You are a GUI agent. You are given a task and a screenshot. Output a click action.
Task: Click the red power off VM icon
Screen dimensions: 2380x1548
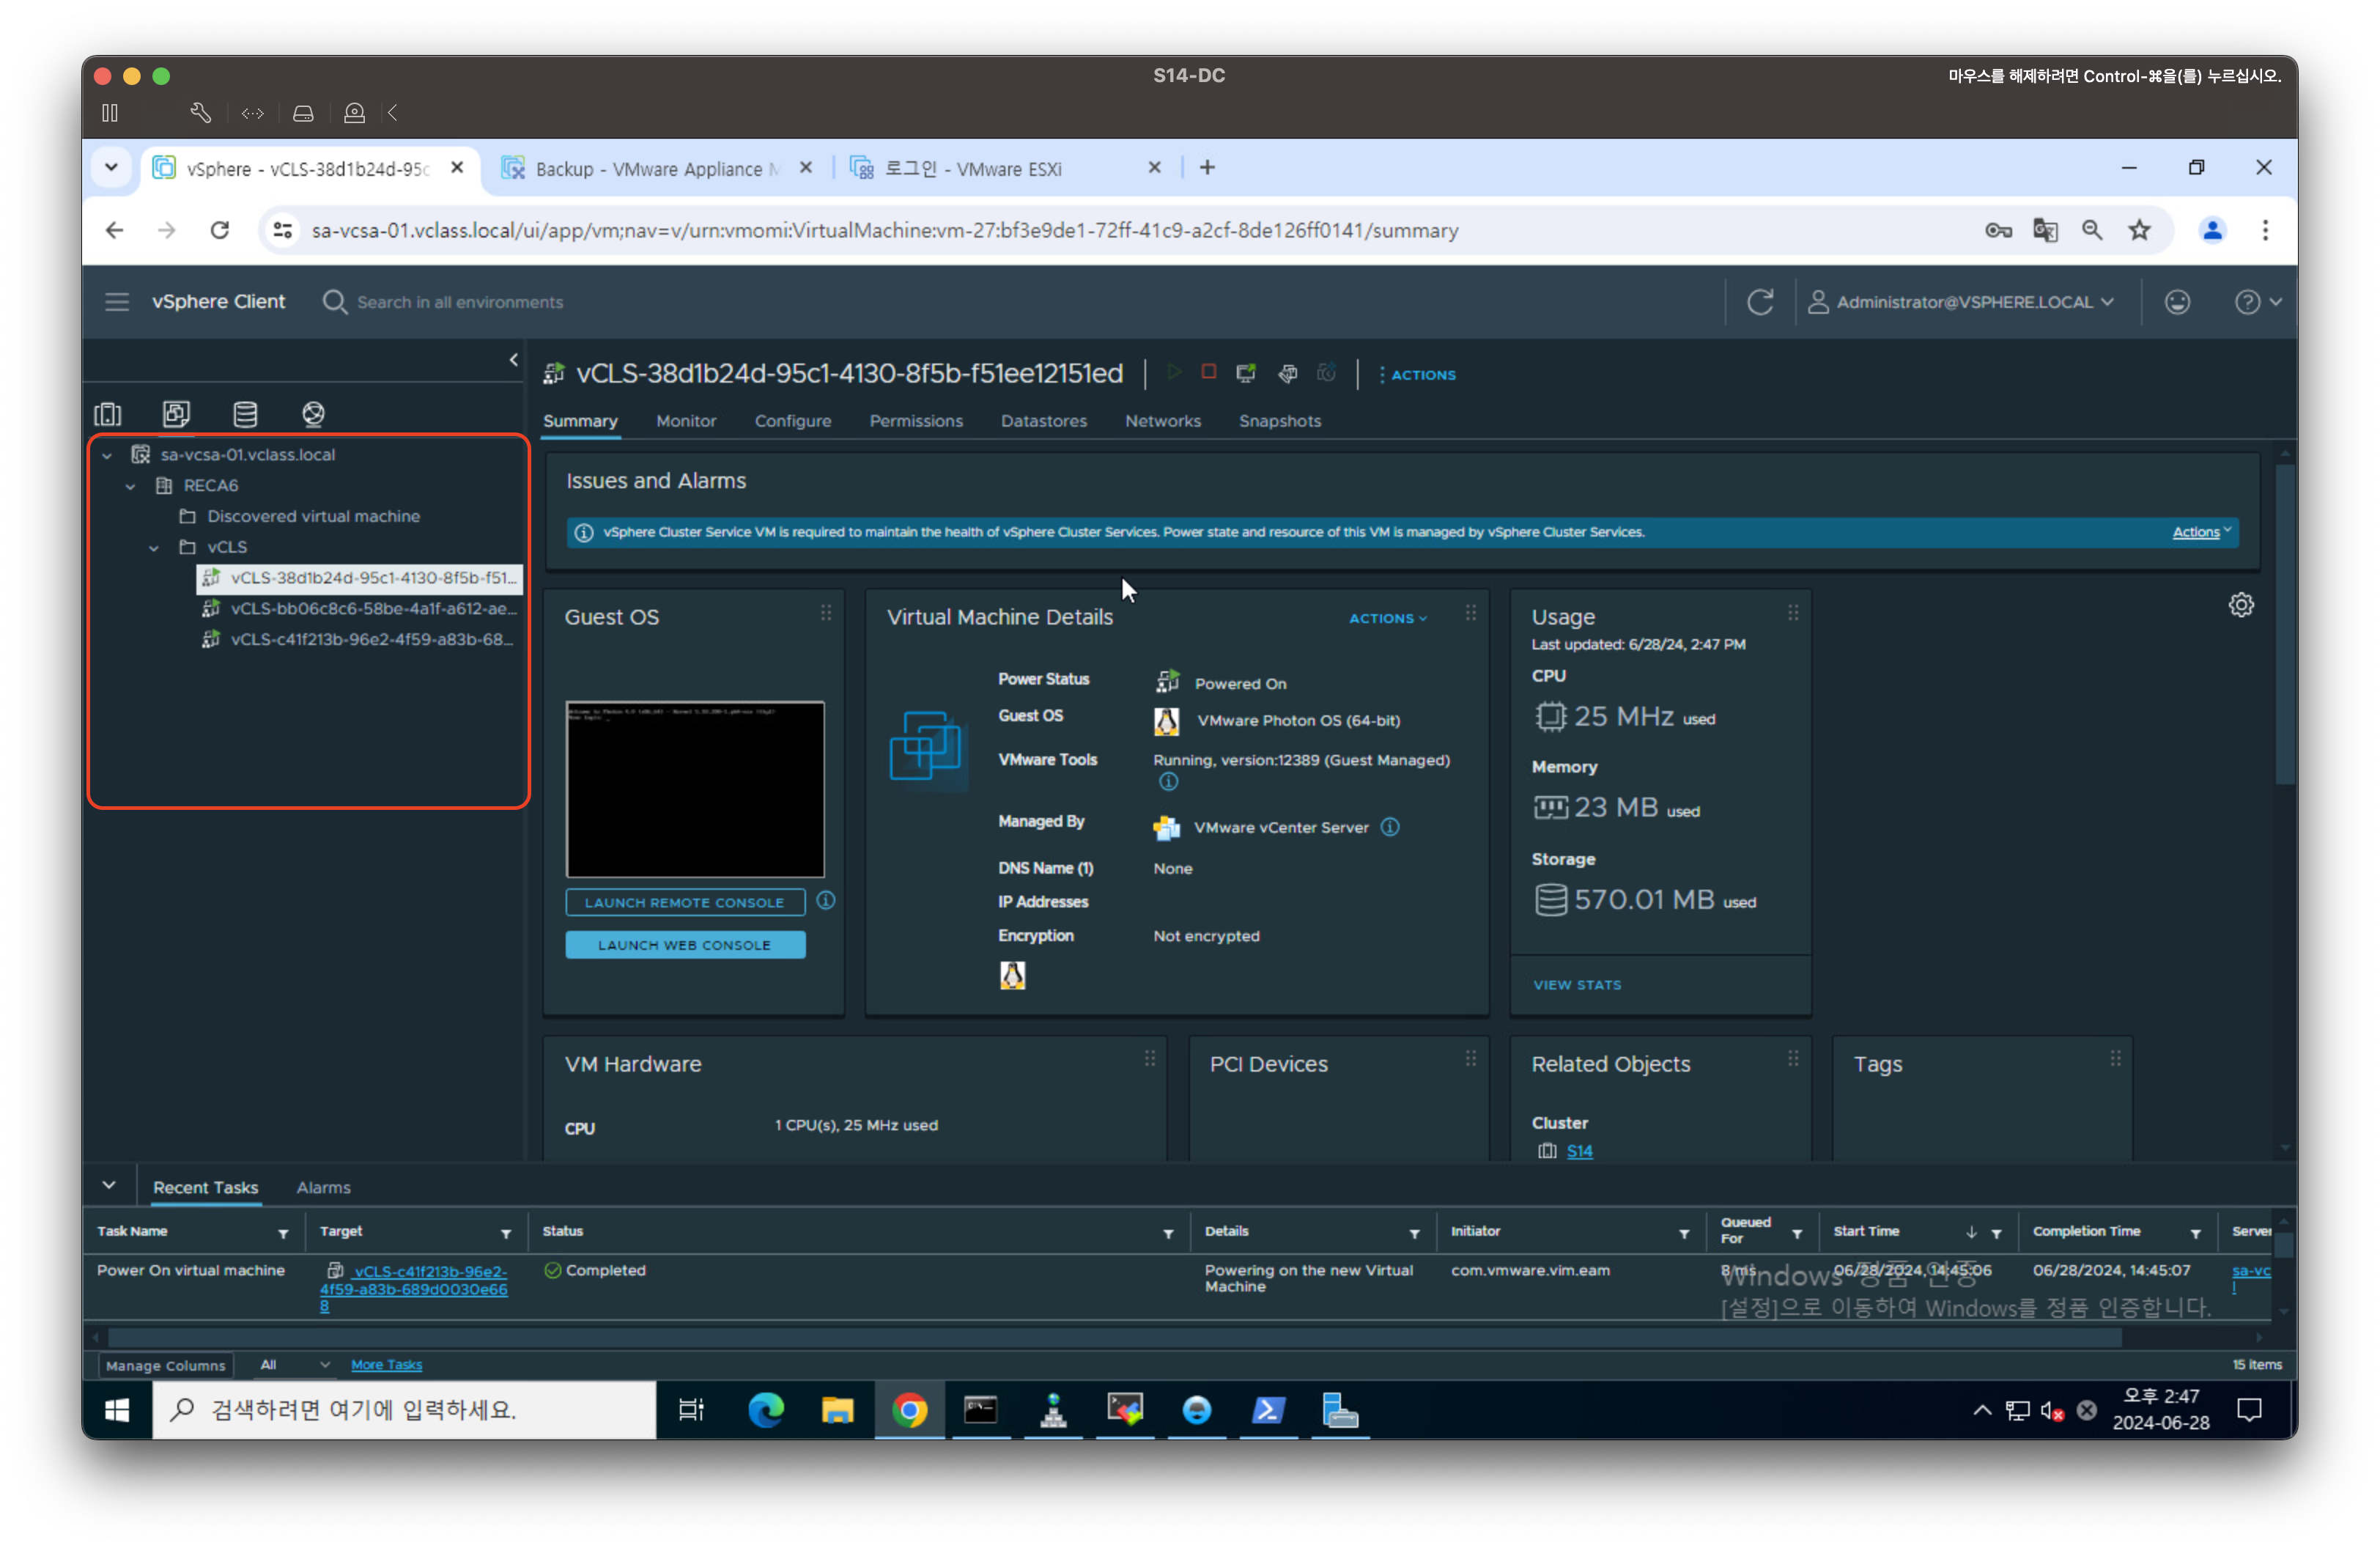(x=1209, y=373)
